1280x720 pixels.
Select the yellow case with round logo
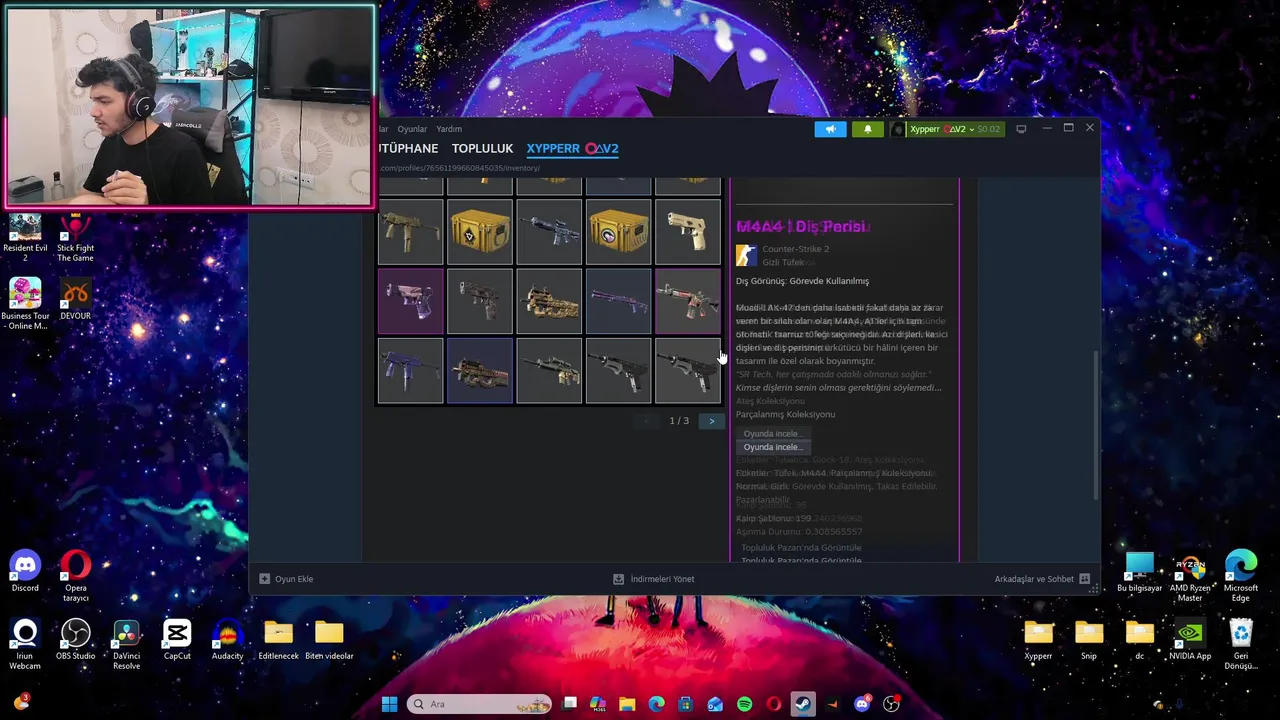(x=618, y=231)
